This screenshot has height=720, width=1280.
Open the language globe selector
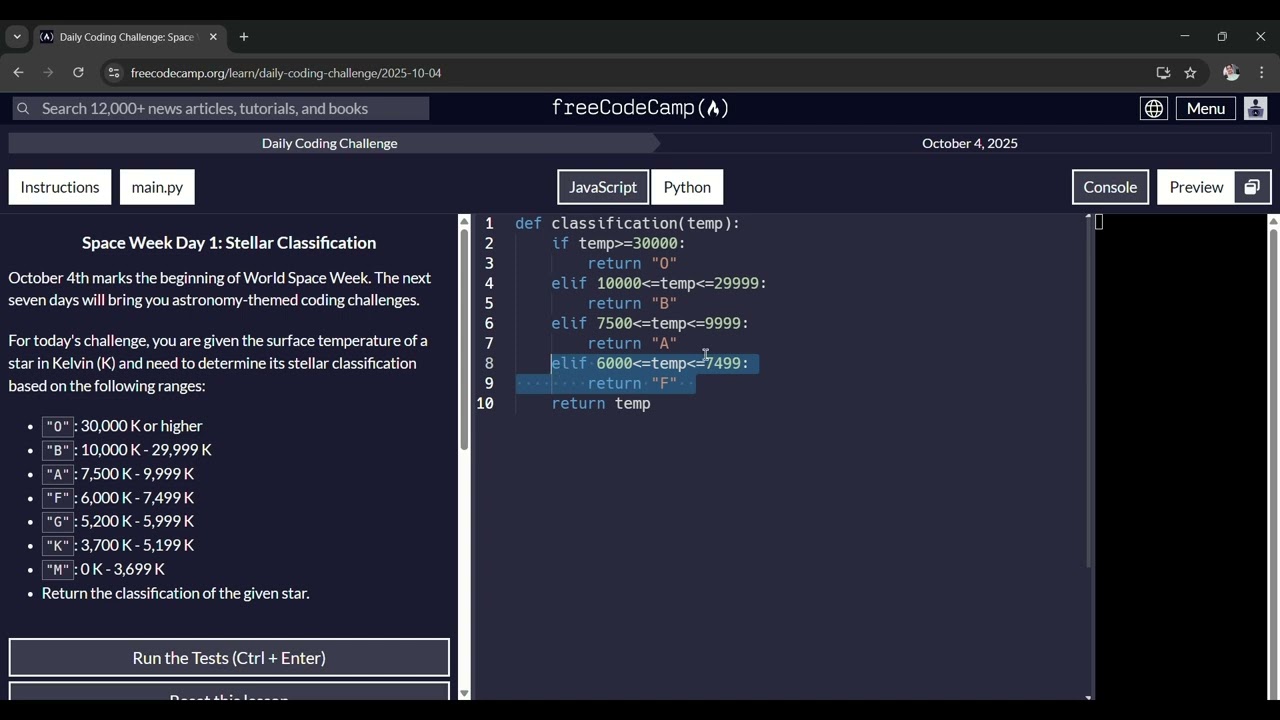(x=1154, y=108)
